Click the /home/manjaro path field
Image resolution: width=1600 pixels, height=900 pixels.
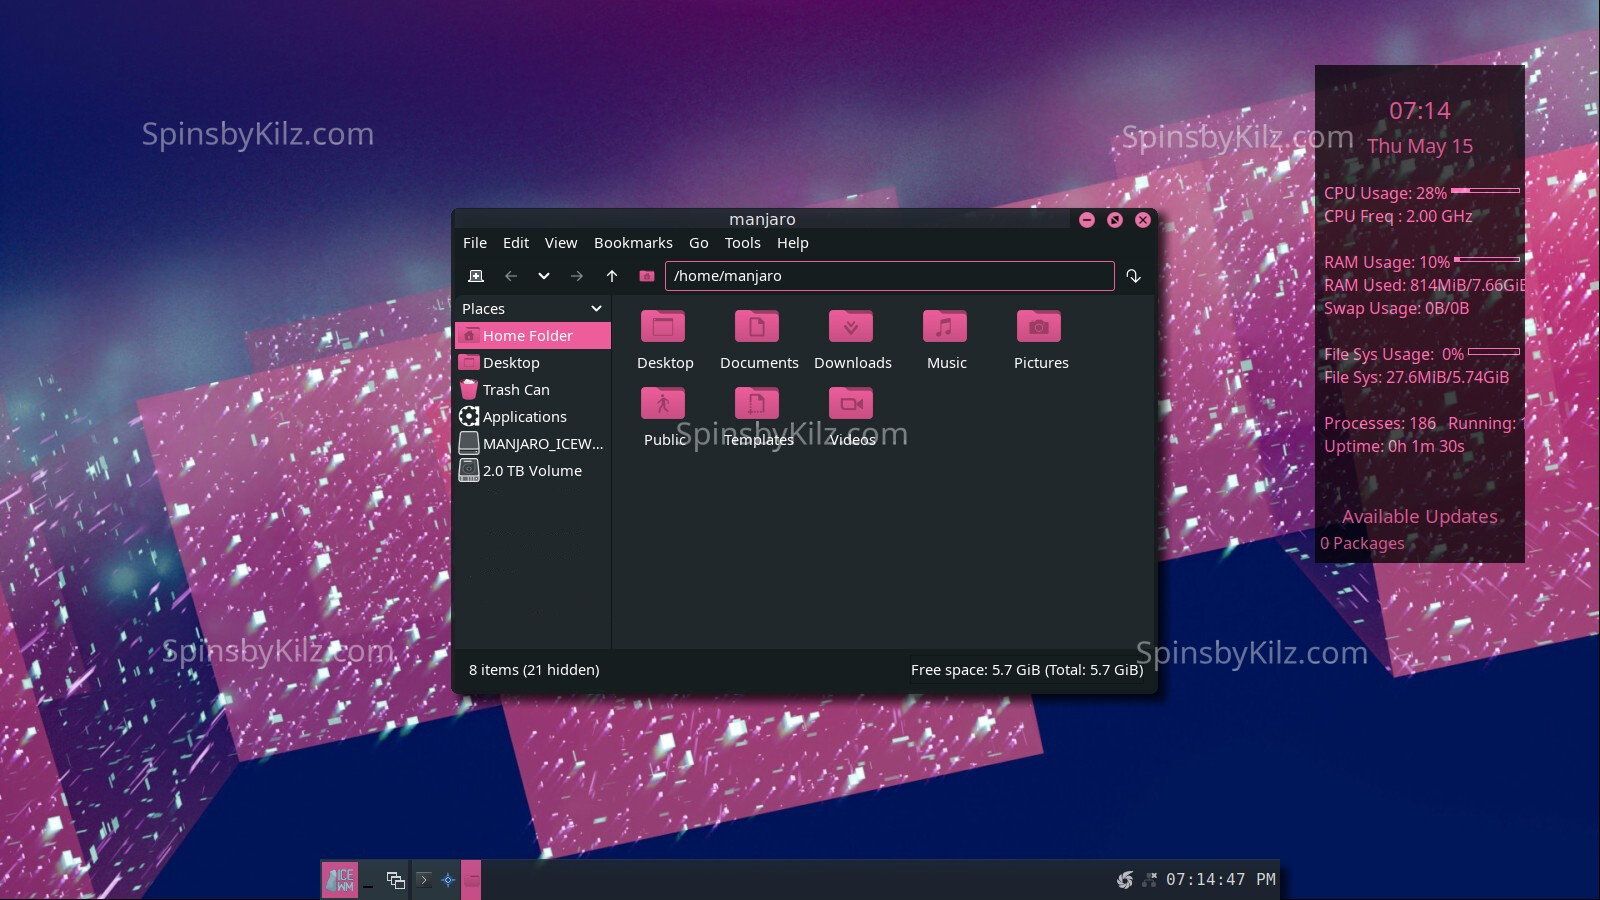(890, 276)
